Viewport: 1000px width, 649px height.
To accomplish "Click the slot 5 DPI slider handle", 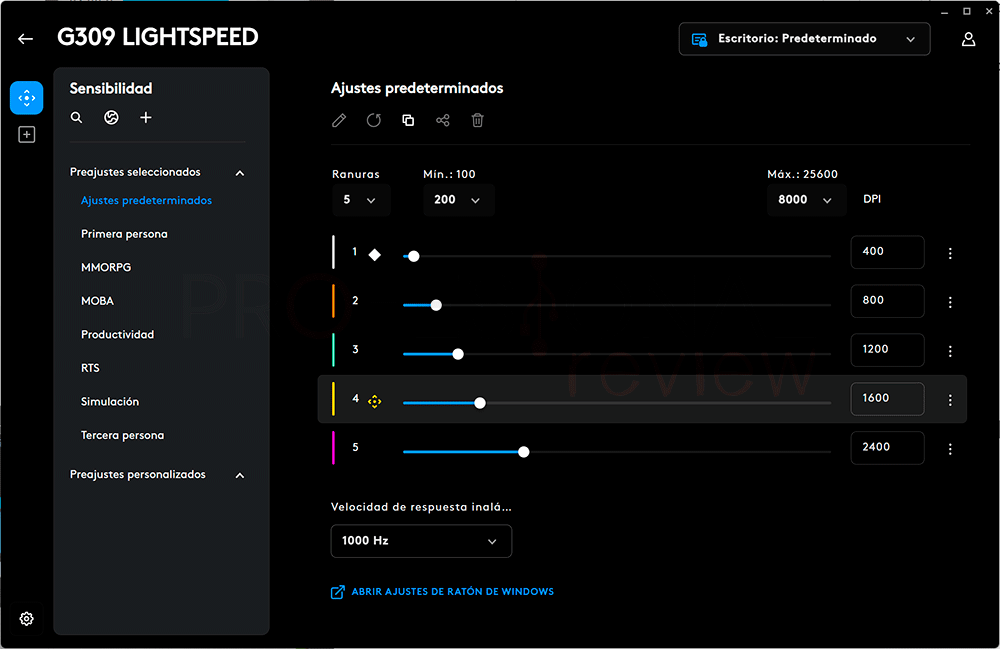I will 524,452.
